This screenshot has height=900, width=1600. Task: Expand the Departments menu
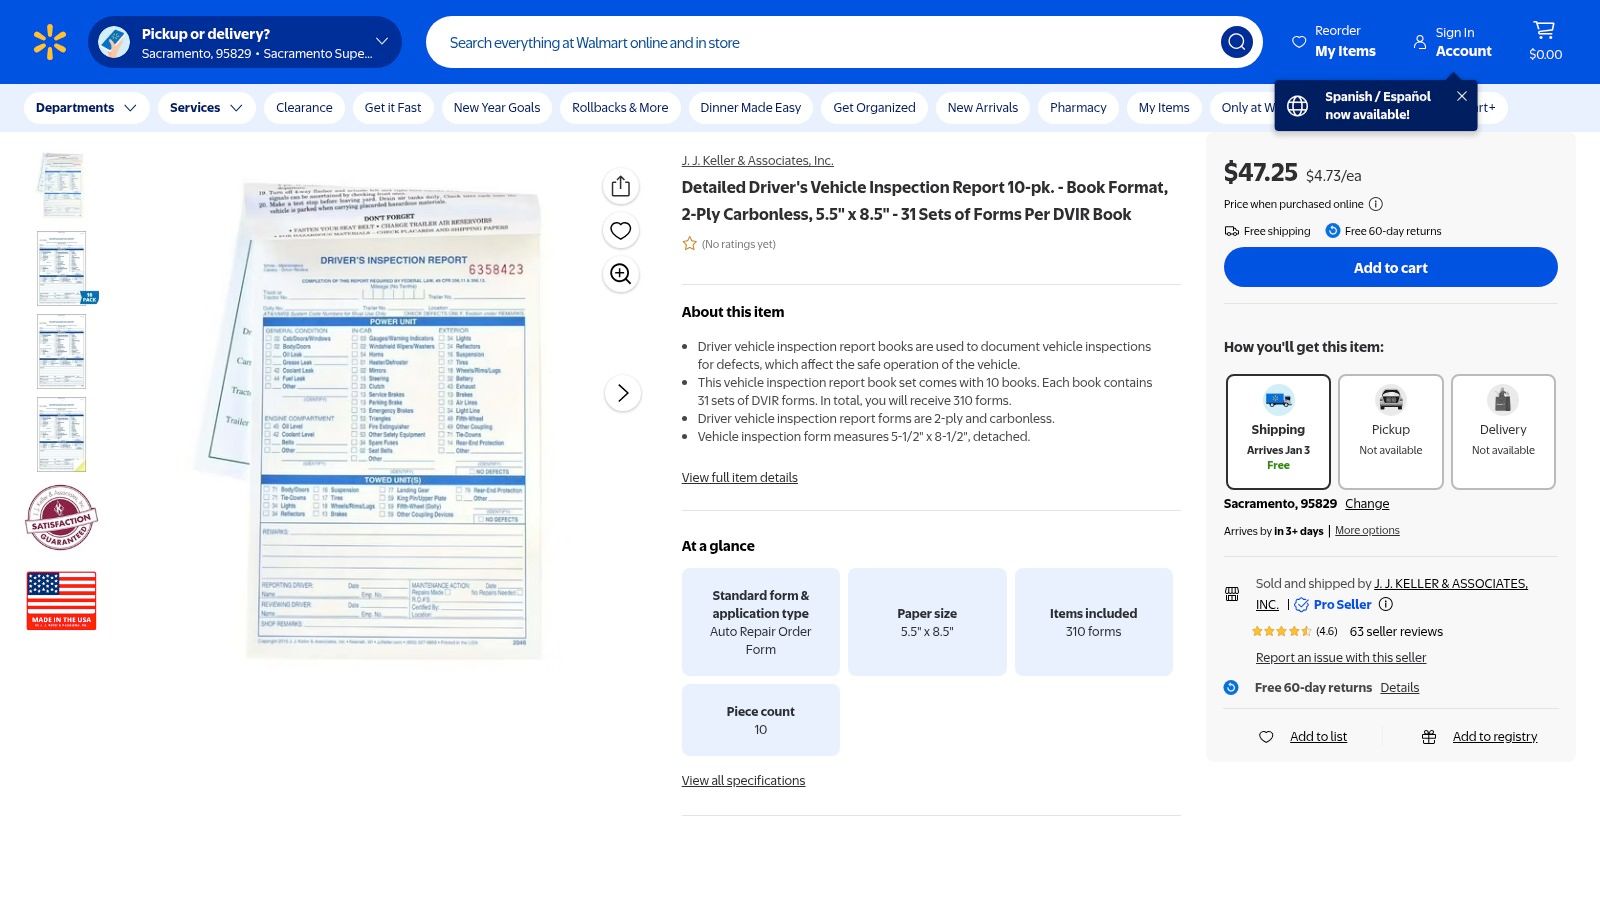tap(86, 108)
